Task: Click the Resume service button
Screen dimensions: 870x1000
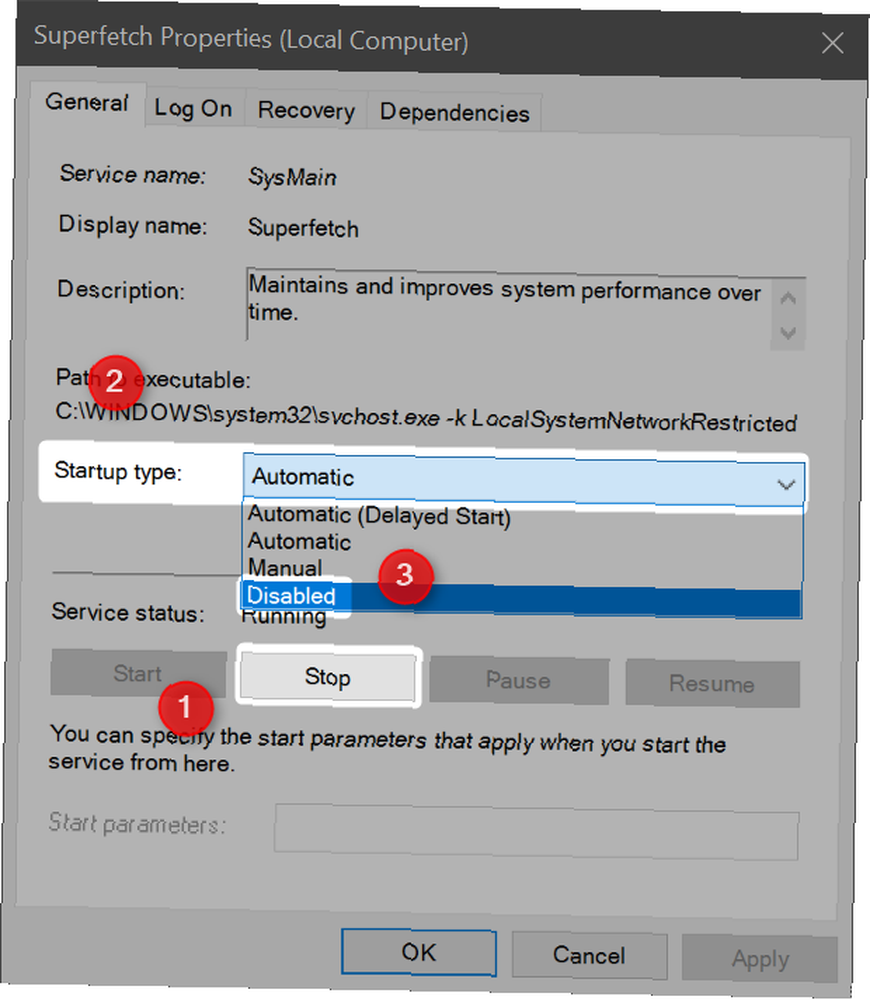Action: click(712, 684)
